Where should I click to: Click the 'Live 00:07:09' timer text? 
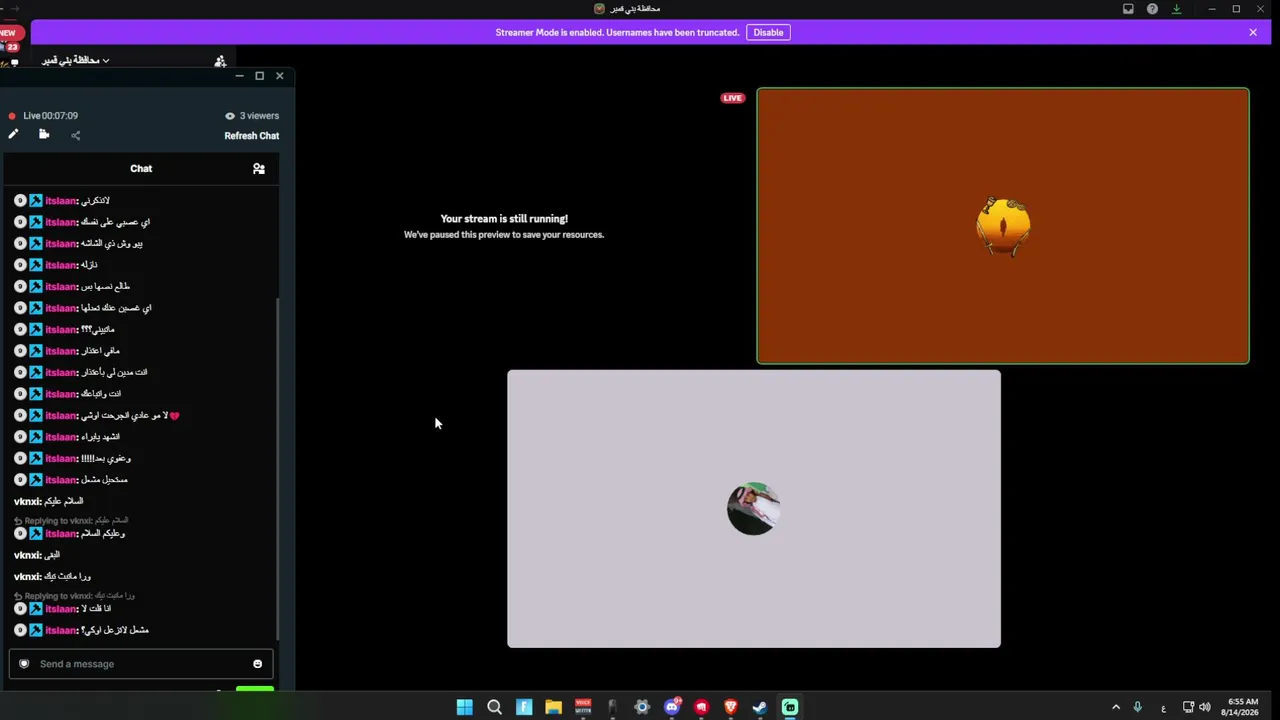pos(50,116)
